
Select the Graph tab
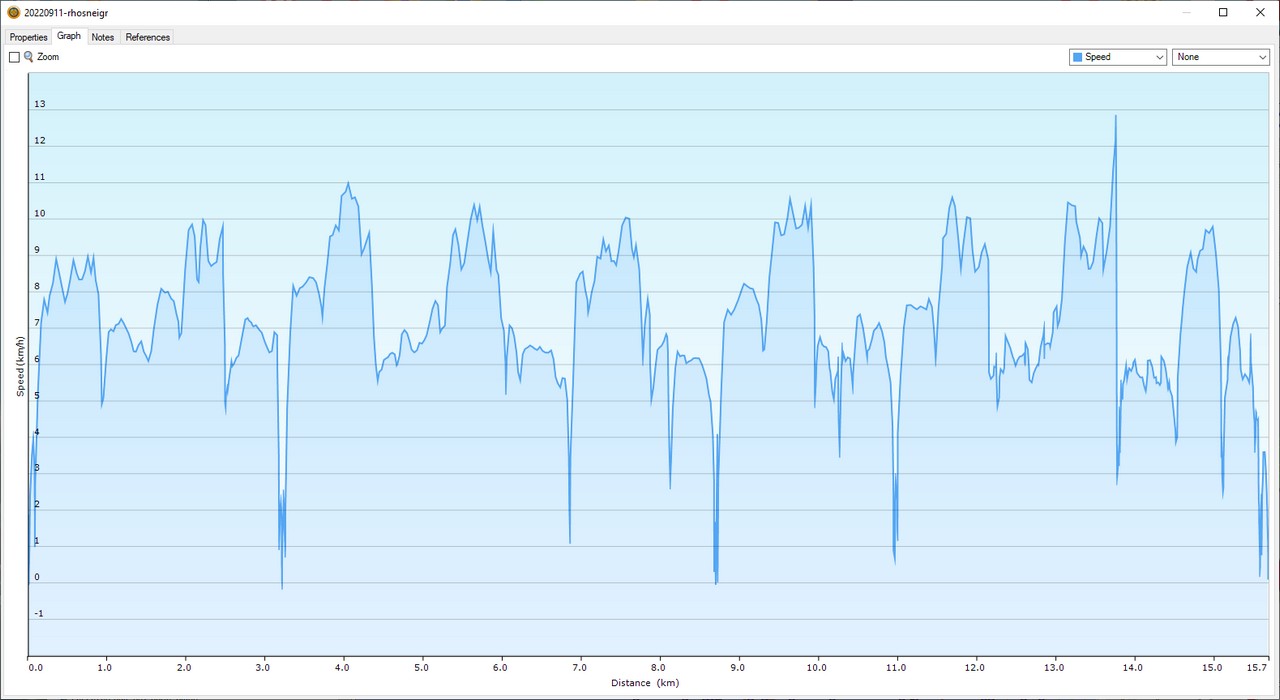pyautogui.click(x=69, y=36)
